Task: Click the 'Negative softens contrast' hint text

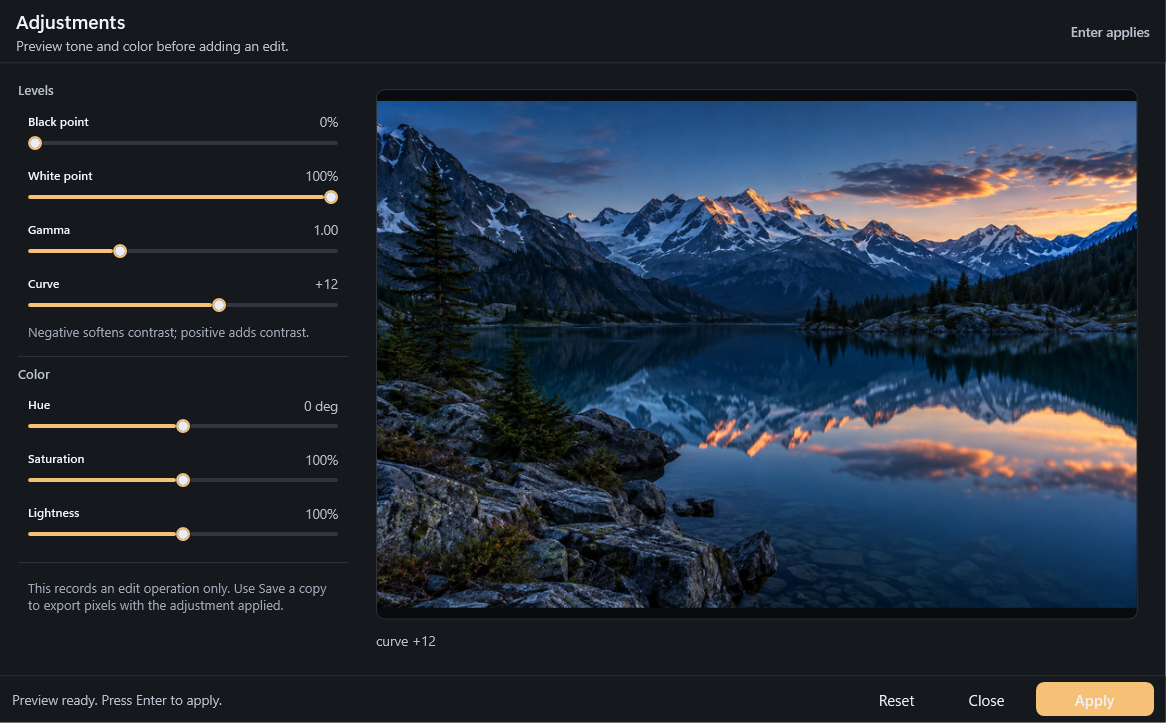Action: (168, 332)
